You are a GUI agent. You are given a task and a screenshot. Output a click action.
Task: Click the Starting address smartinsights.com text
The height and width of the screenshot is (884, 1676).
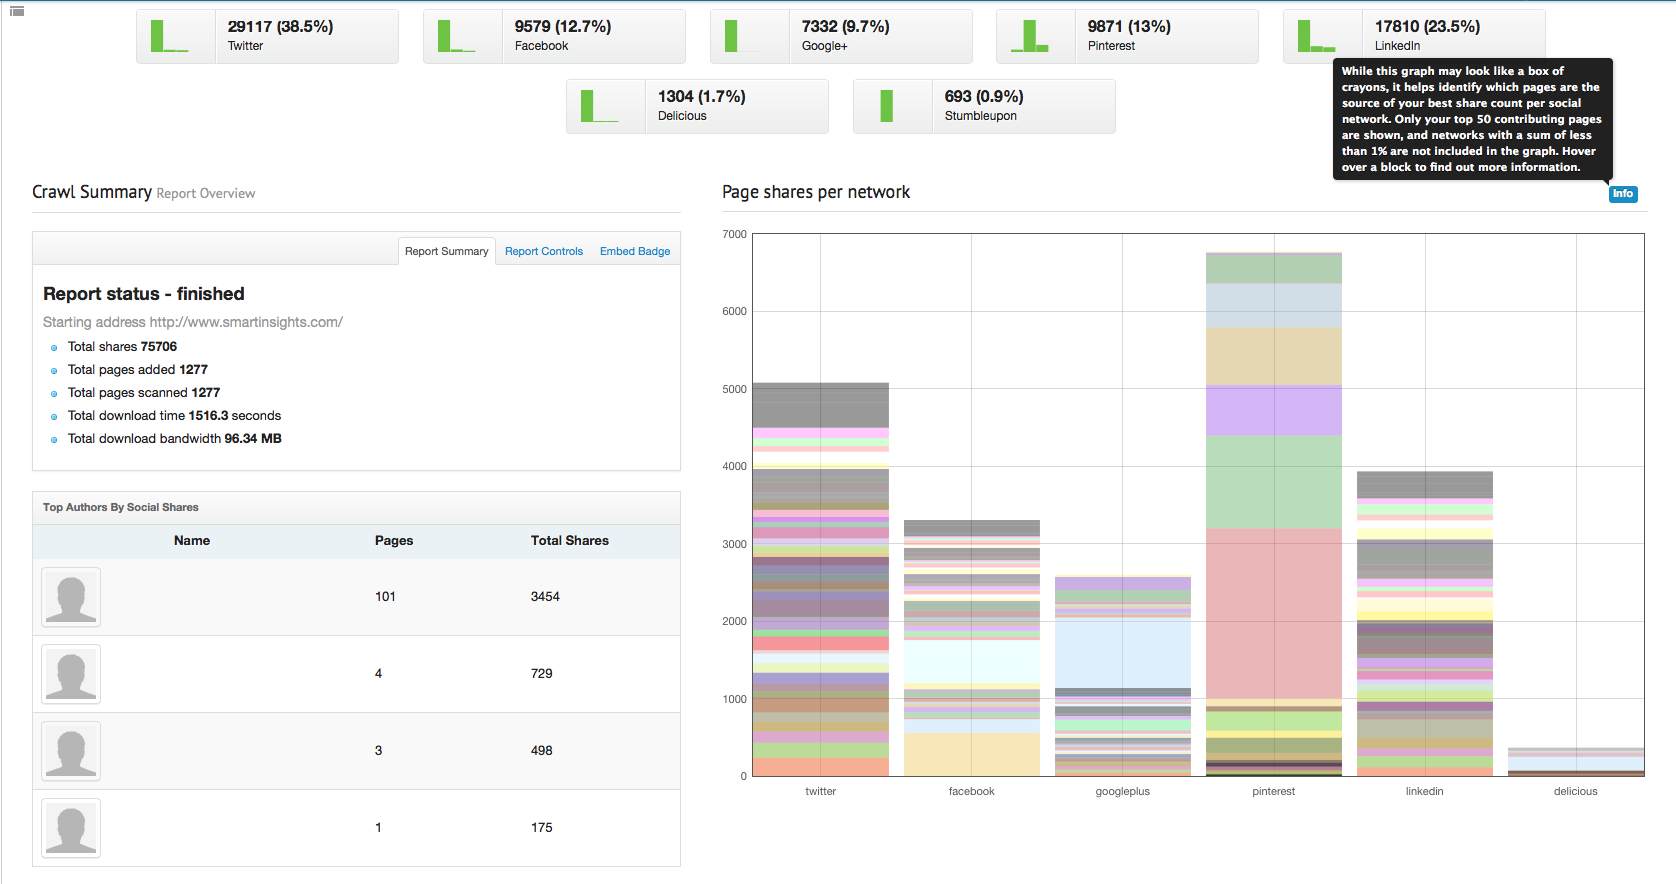pyautogui.click(x=193, y=322)
